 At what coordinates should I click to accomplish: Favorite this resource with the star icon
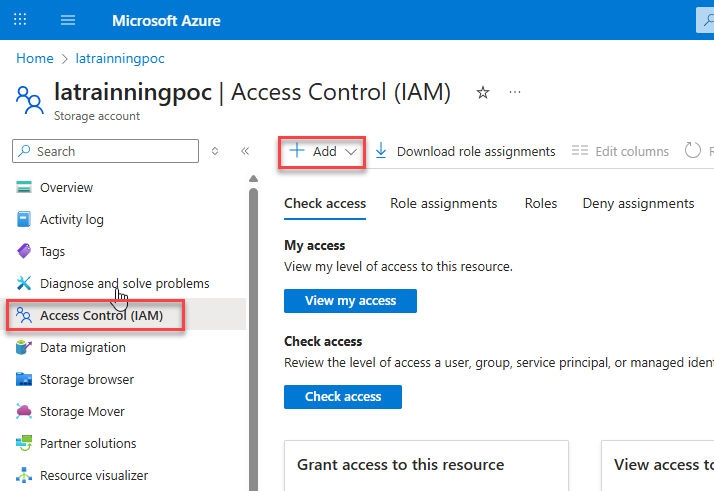pyautogui.click(x=483, y=93)
